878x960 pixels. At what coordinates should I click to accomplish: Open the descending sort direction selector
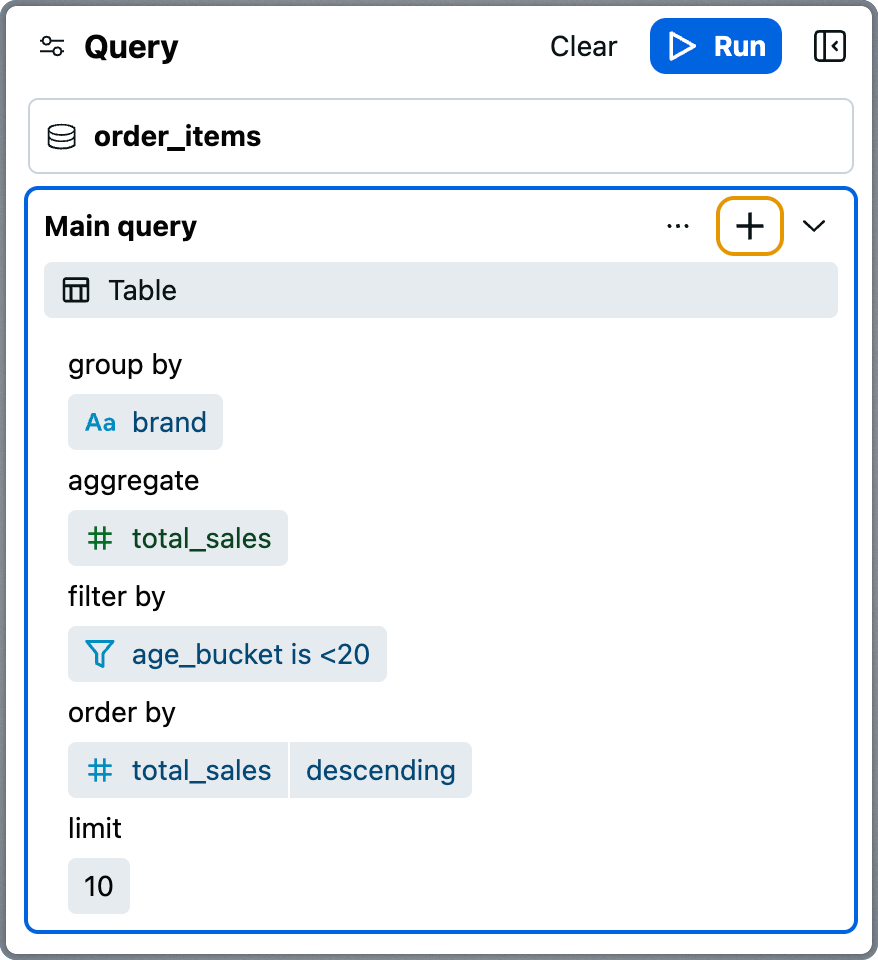(x=380, y=770)
